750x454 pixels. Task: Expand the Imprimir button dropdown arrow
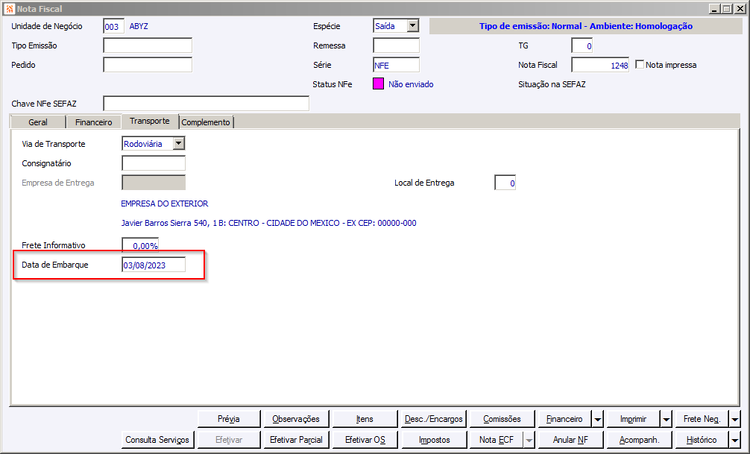(x=667, y=419)
